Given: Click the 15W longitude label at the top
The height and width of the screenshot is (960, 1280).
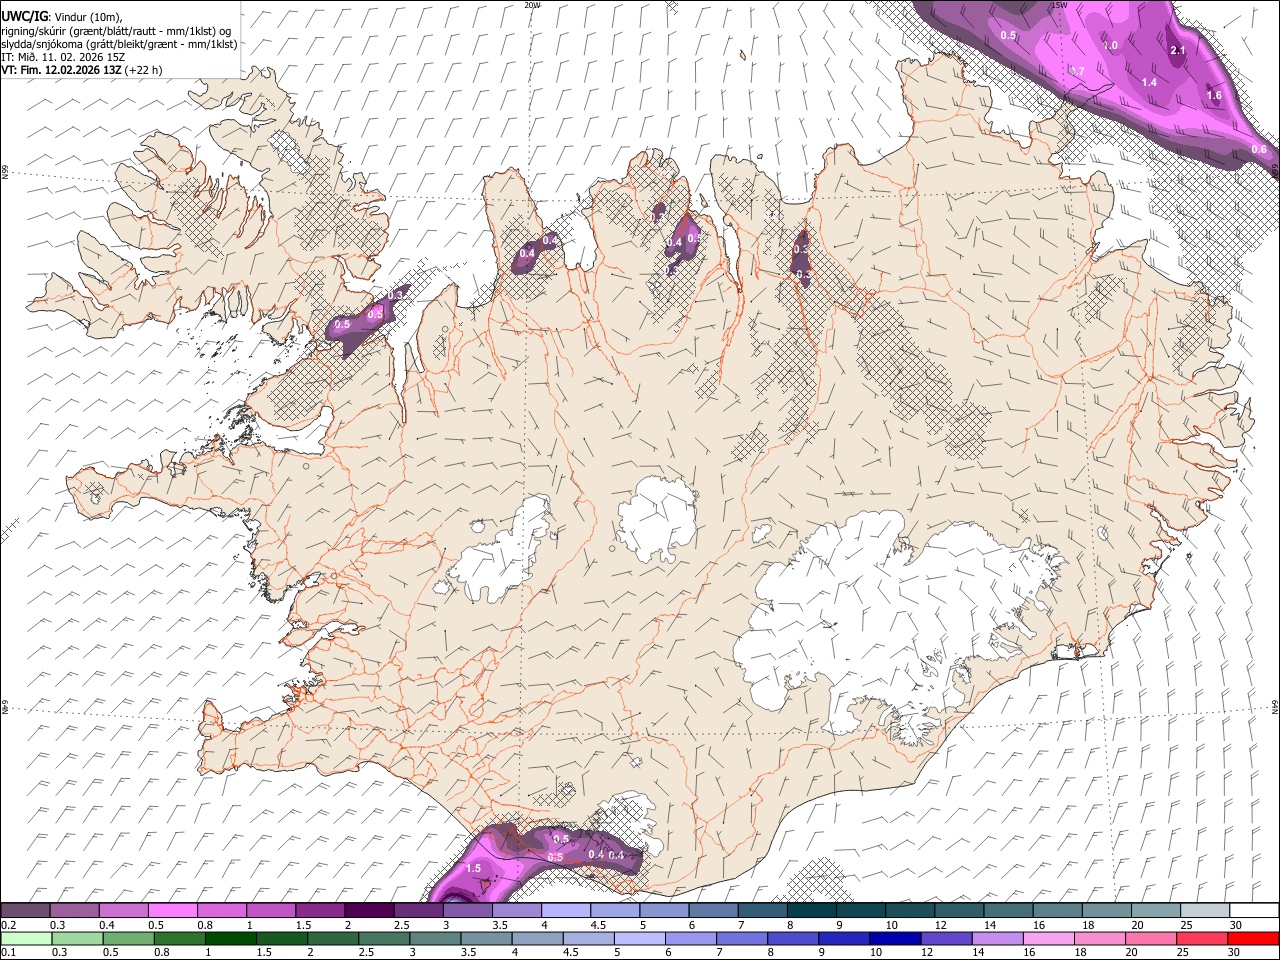Looking at the screenshot, I should (1060, 5).
